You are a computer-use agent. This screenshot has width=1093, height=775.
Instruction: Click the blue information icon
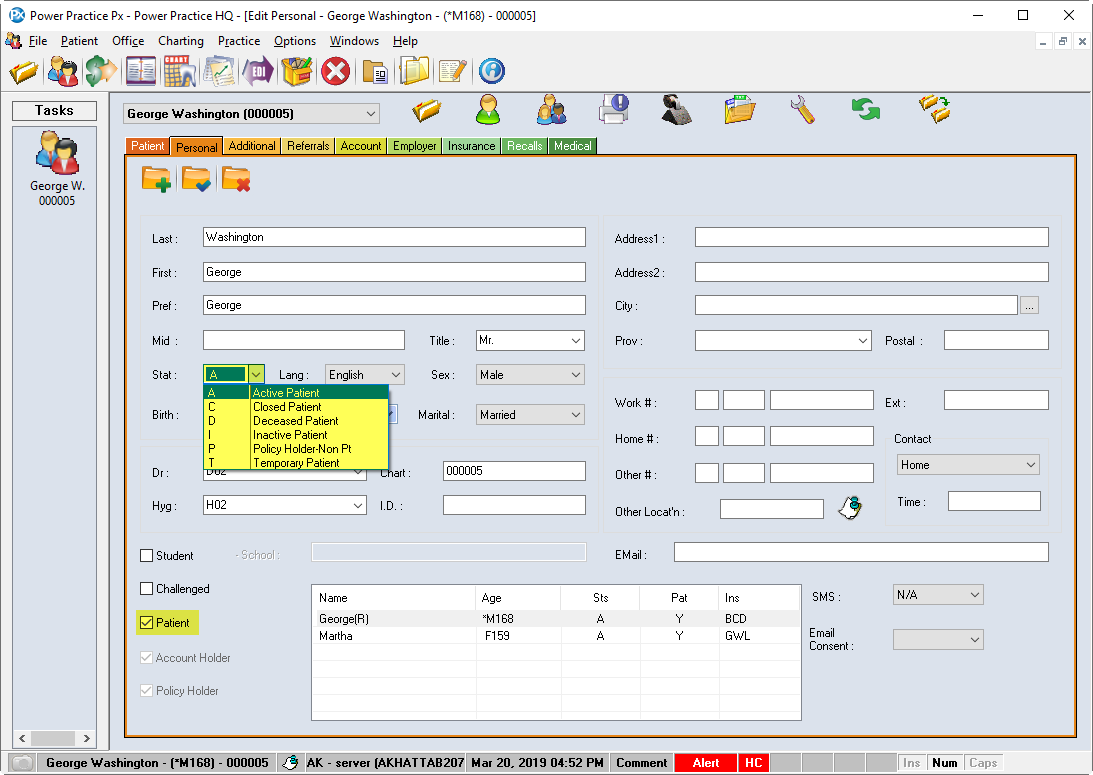[x=491, y=71]
